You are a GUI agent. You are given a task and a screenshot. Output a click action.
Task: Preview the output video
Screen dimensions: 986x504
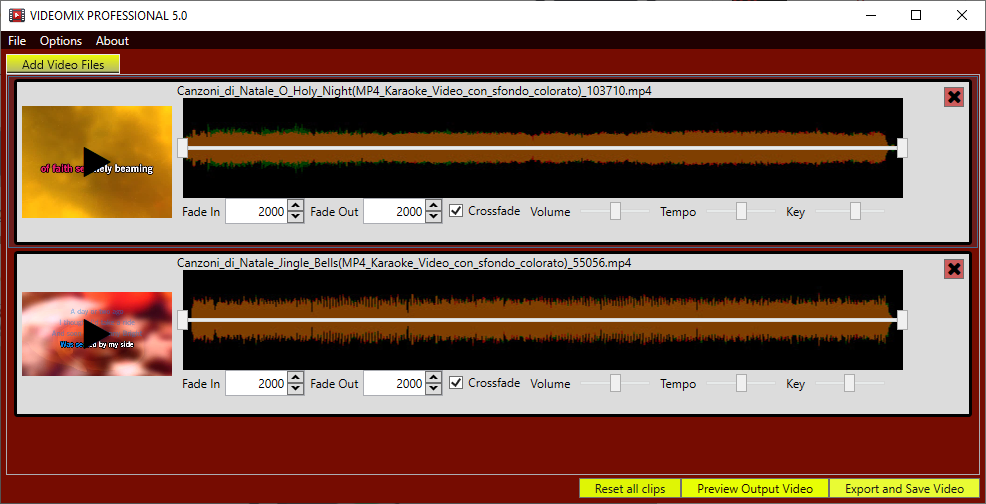click(x=755, y=489)
